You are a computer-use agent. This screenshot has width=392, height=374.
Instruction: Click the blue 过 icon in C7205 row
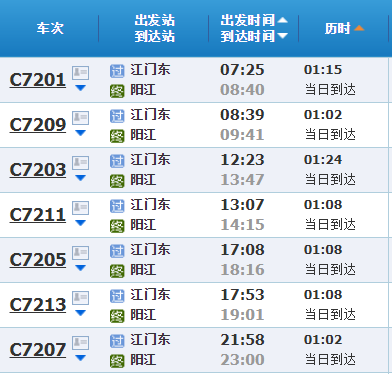[x=117, y=251]
